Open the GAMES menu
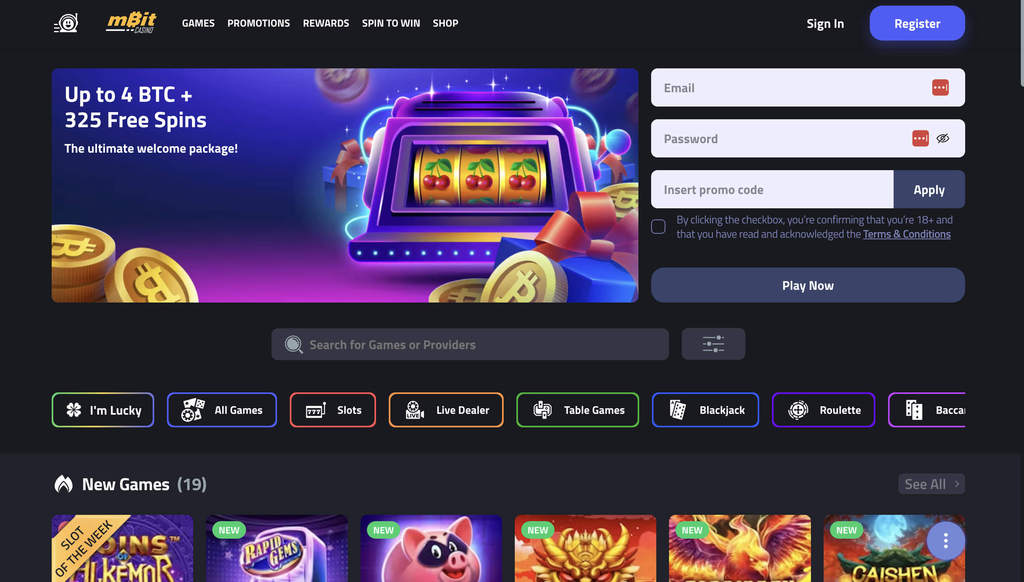Screen dimensions: 1024x582 [x=198, y=23]
